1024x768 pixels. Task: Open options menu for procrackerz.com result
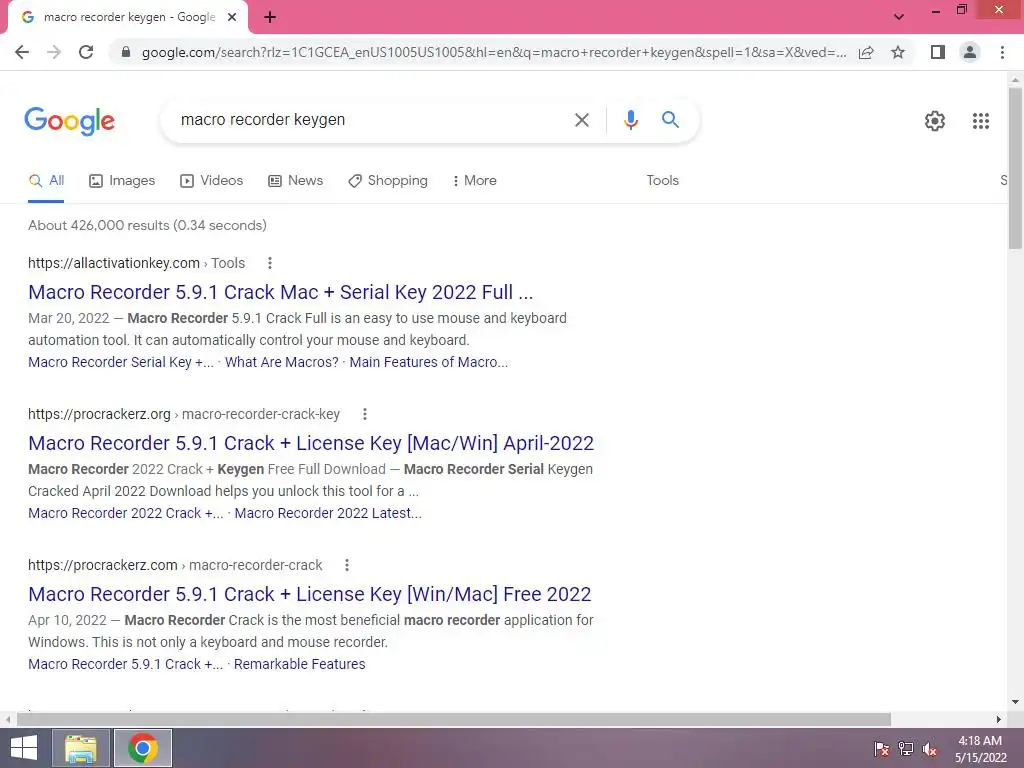(347, 565)
